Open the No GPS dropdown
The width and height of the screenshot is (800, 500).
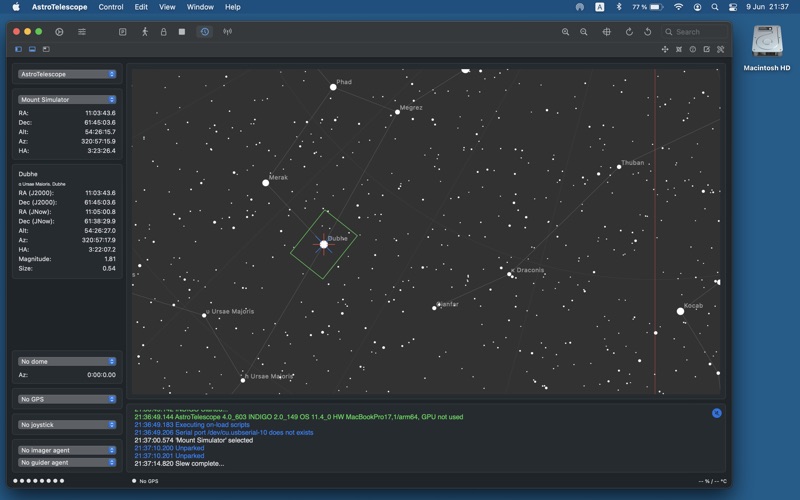(x=67, y=399)
